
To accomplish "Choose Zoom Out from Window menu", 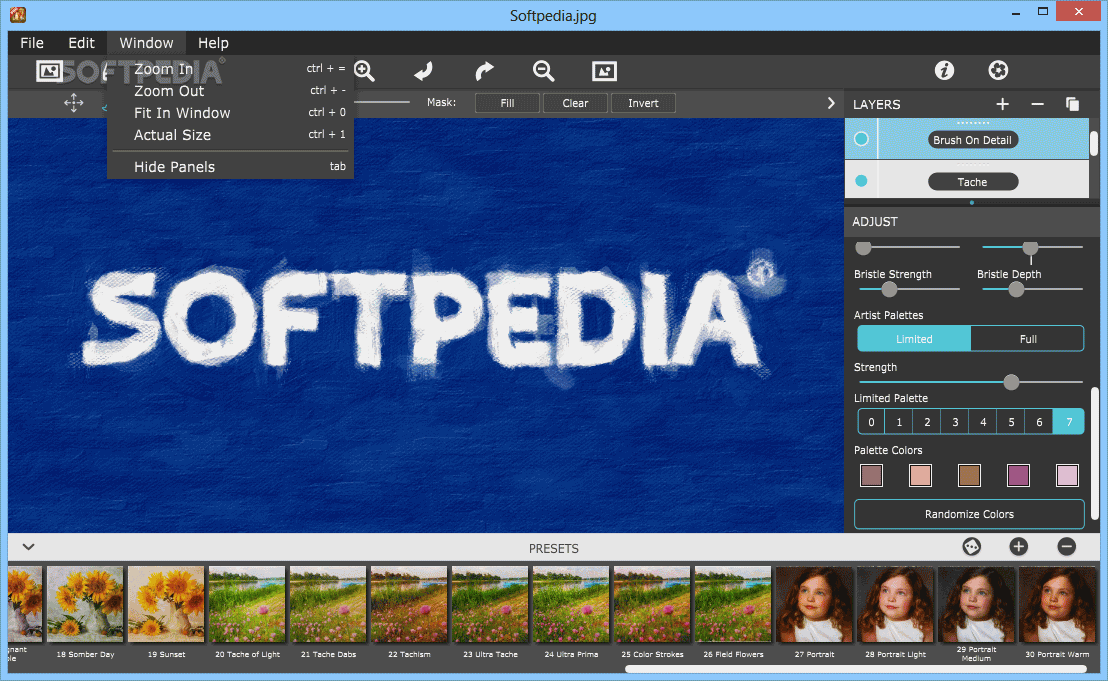I will pos(230,90).
